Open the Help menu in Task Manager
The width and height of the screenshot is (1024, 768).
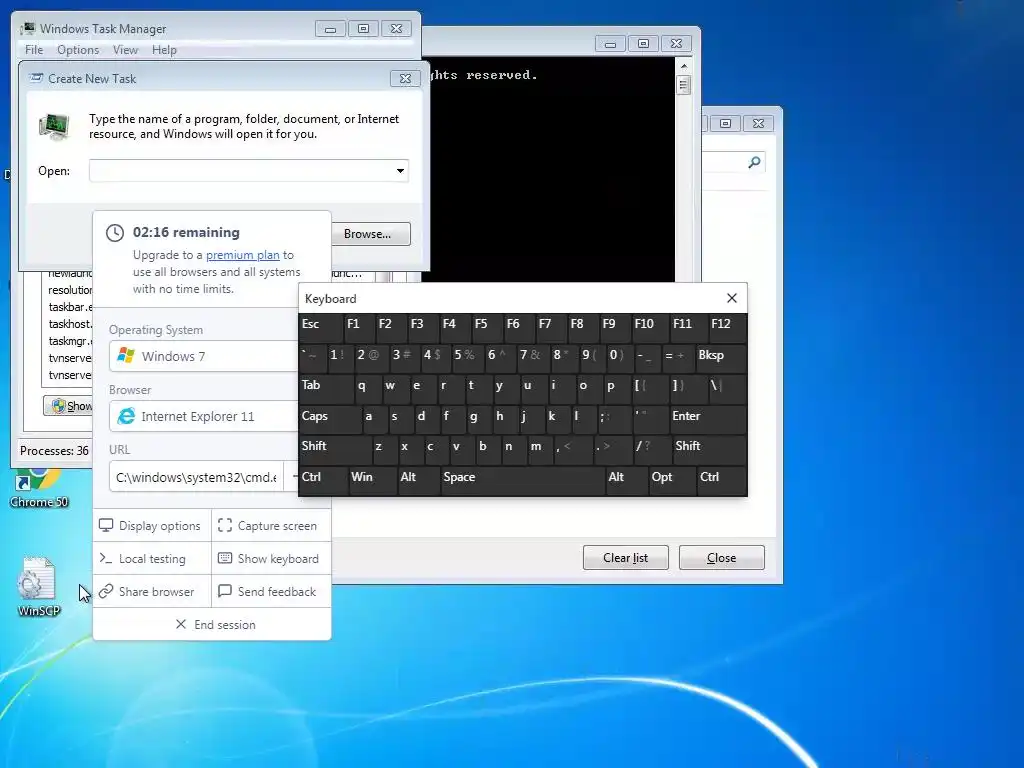pyautogui.click(x=164, y=50)
